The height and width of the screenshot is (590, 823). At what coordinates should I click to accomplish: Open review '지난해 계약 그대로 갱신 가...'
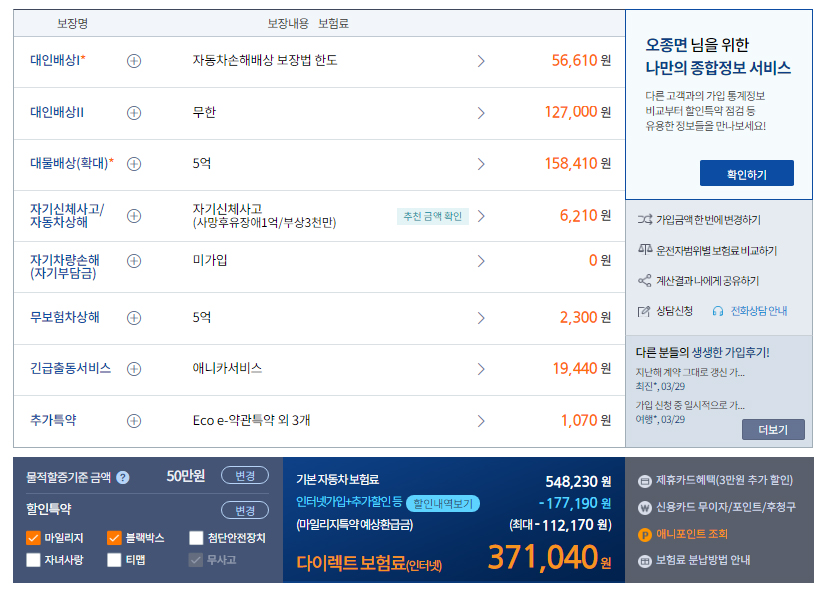coord(690,372)
